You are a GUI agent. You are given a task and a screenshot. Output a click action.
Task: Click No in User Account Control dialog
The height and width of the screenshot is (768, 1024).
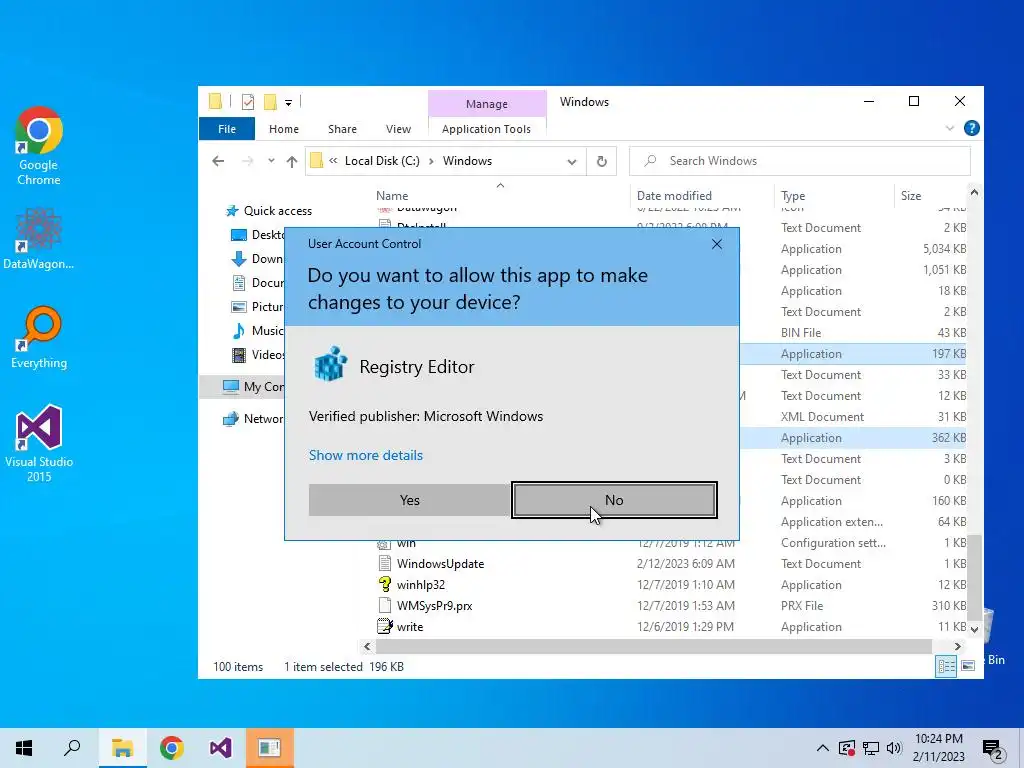(x=614, y=500)
